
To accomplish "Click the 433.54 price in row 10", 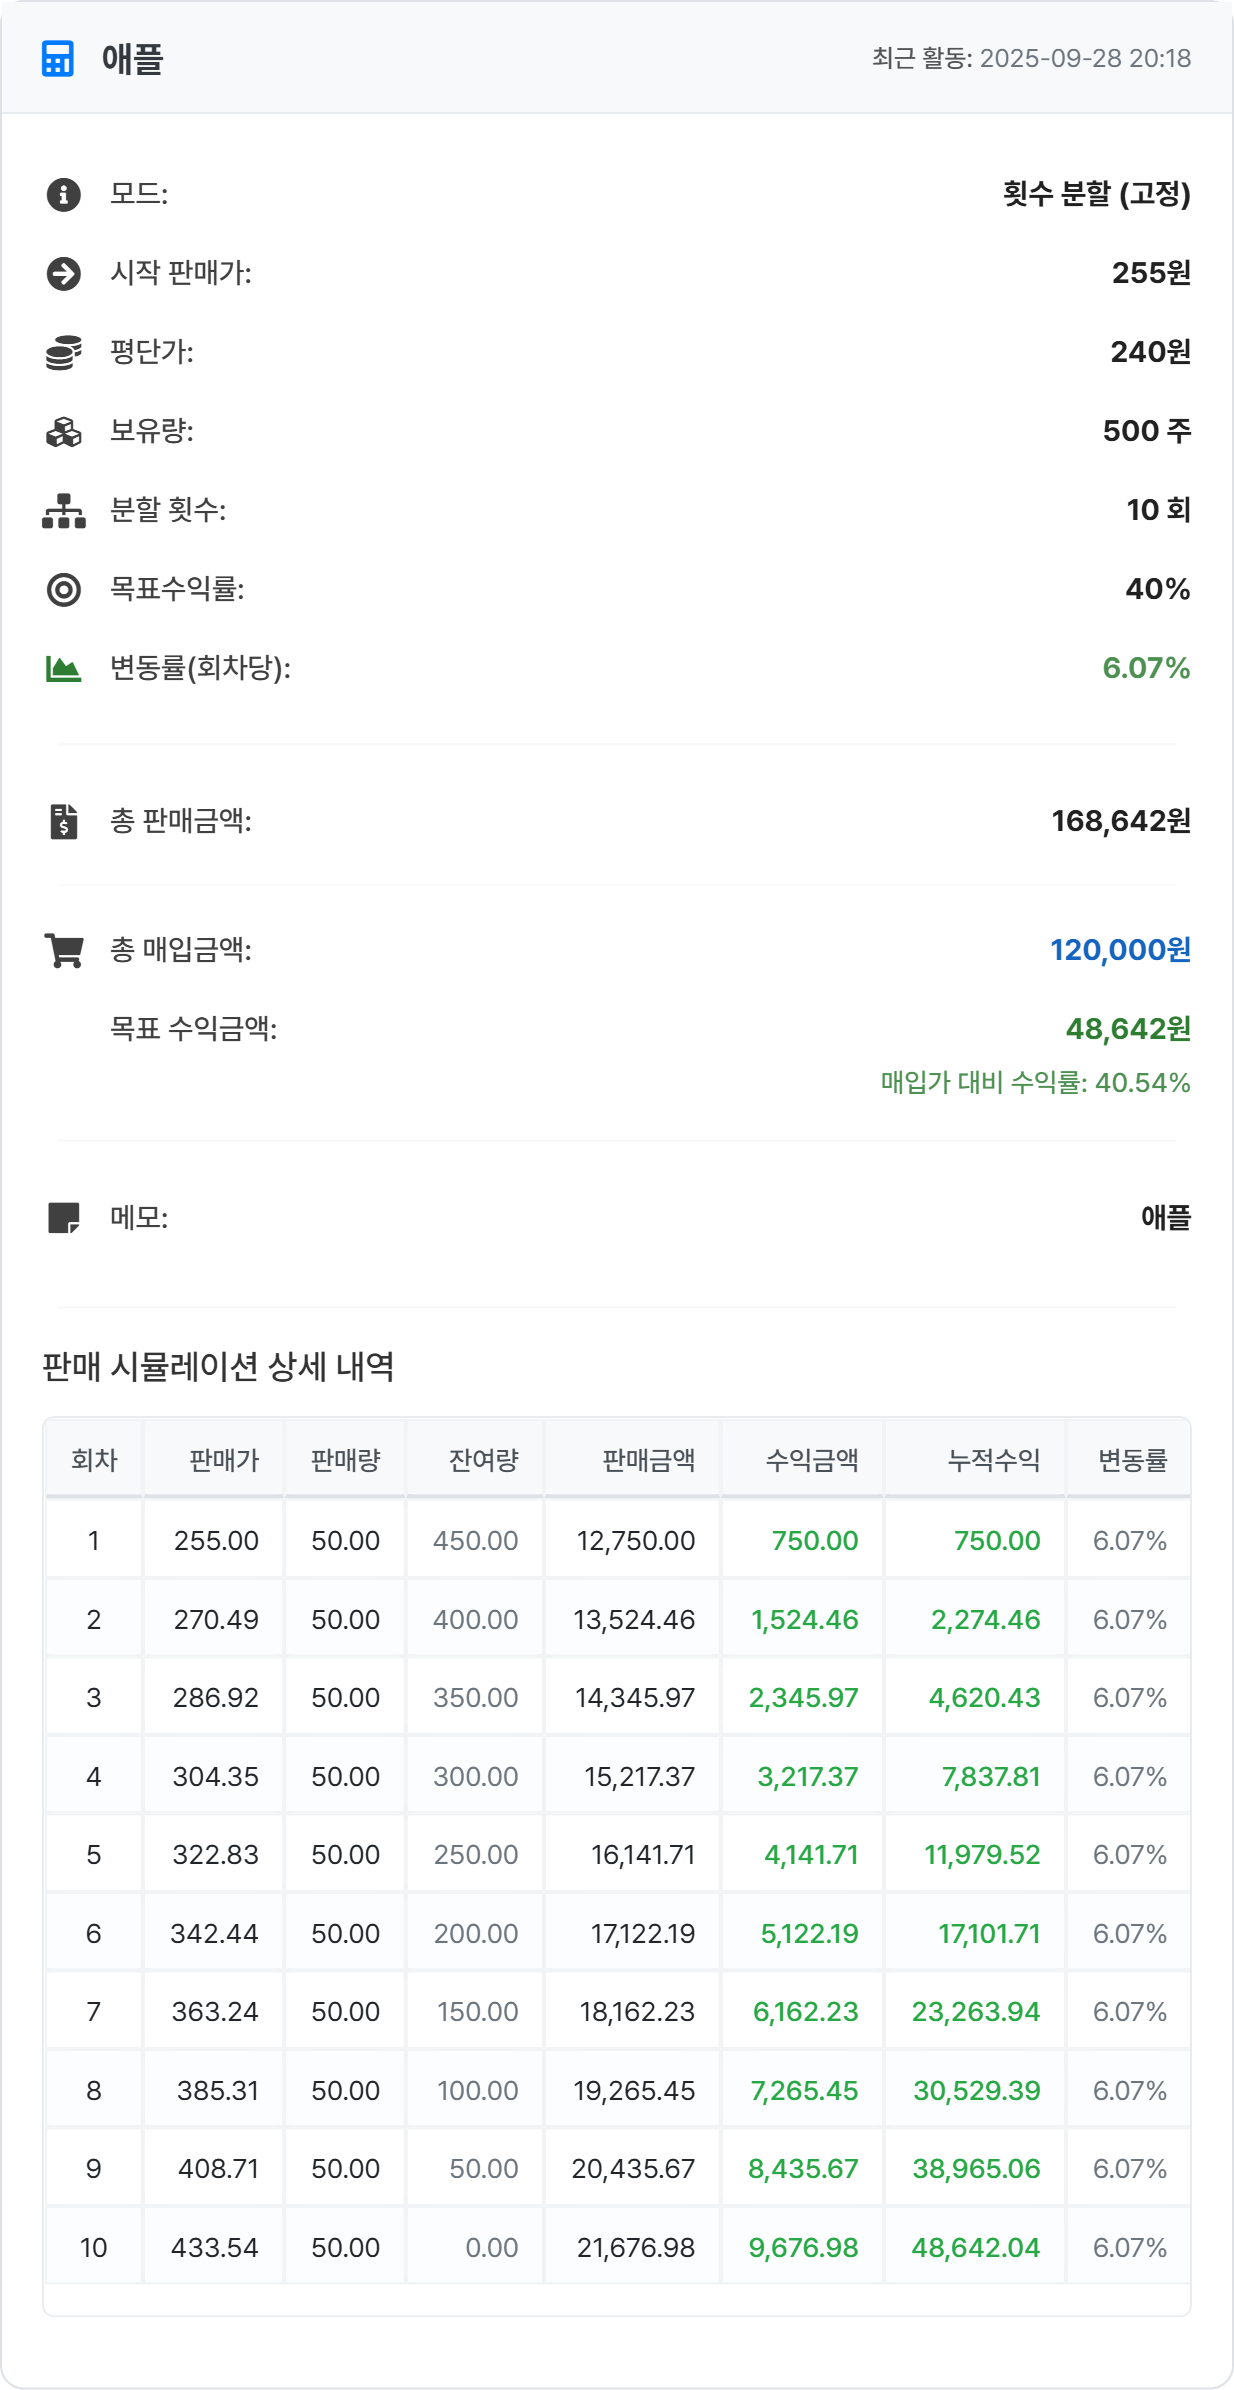I will 215,2247.
